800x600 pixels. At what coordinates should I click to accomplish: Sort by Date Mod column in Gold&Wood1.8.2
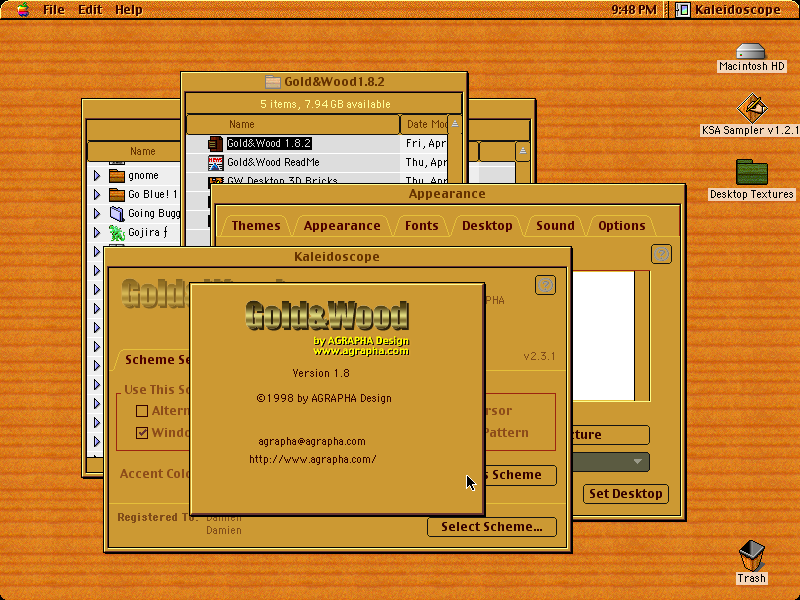(x=424, y=124)
